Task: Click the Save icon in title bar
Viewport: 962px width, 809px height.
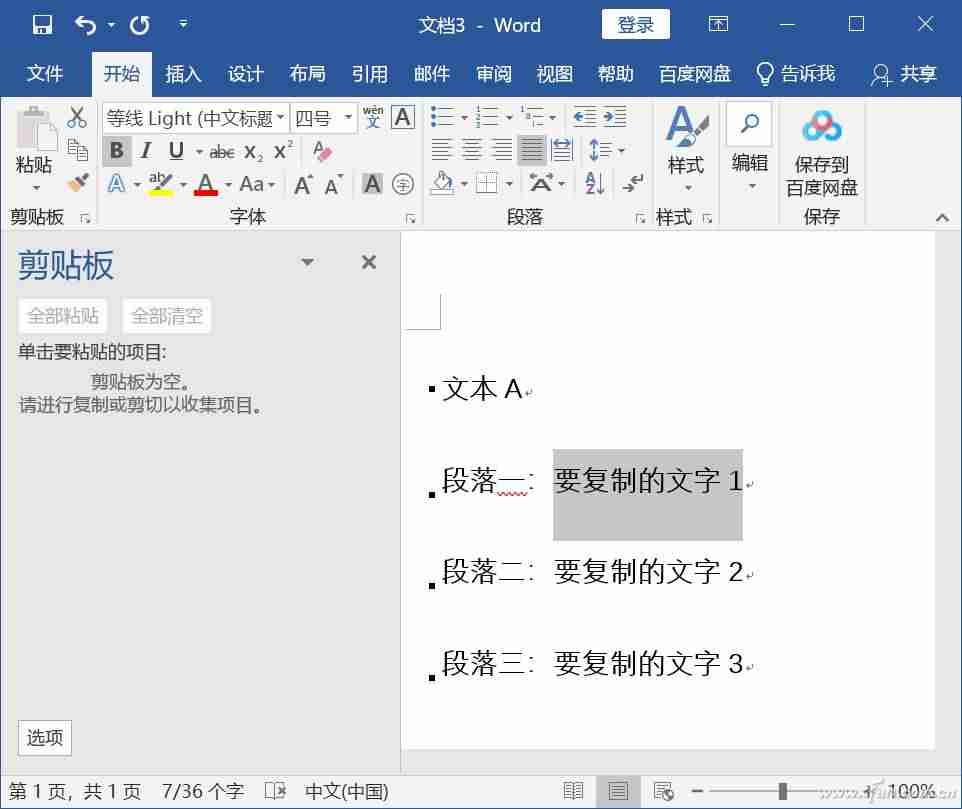Action: click(42, 25)
